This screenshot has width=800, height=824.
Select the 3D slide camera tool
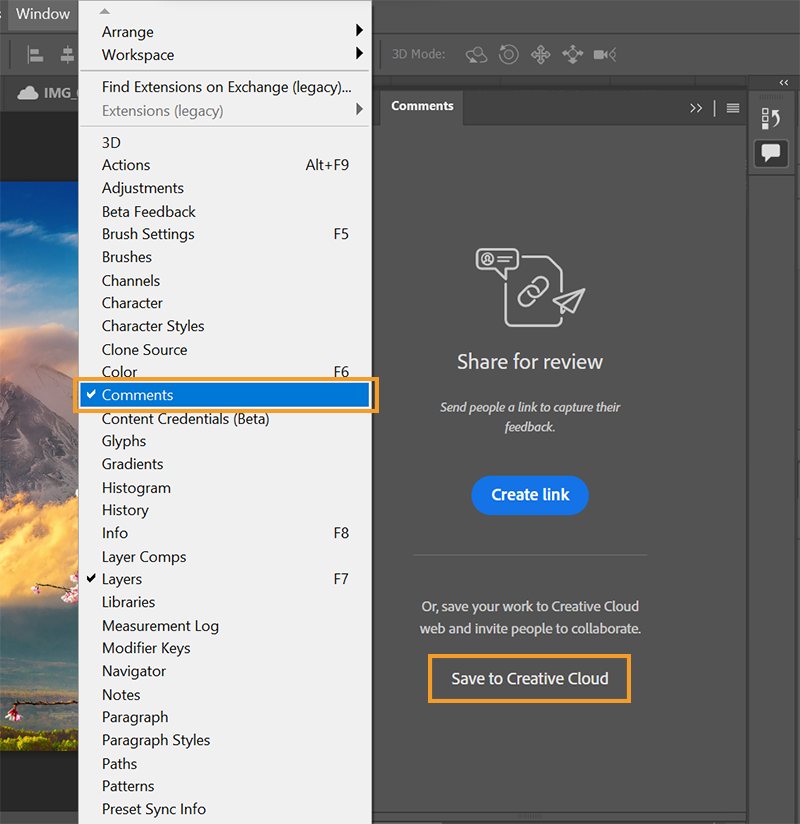572,55
